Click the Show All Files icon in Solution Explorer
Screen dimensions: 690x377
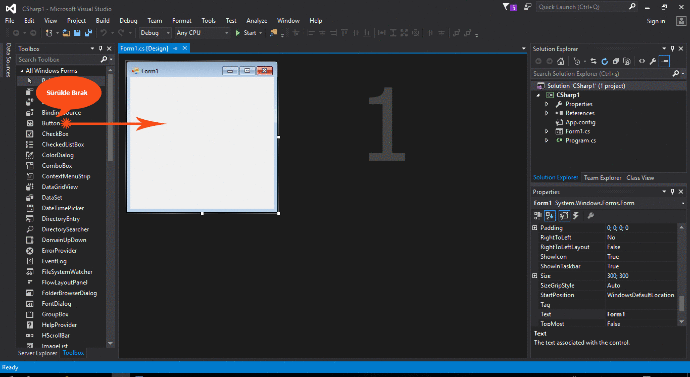click(x=627, y=61)
